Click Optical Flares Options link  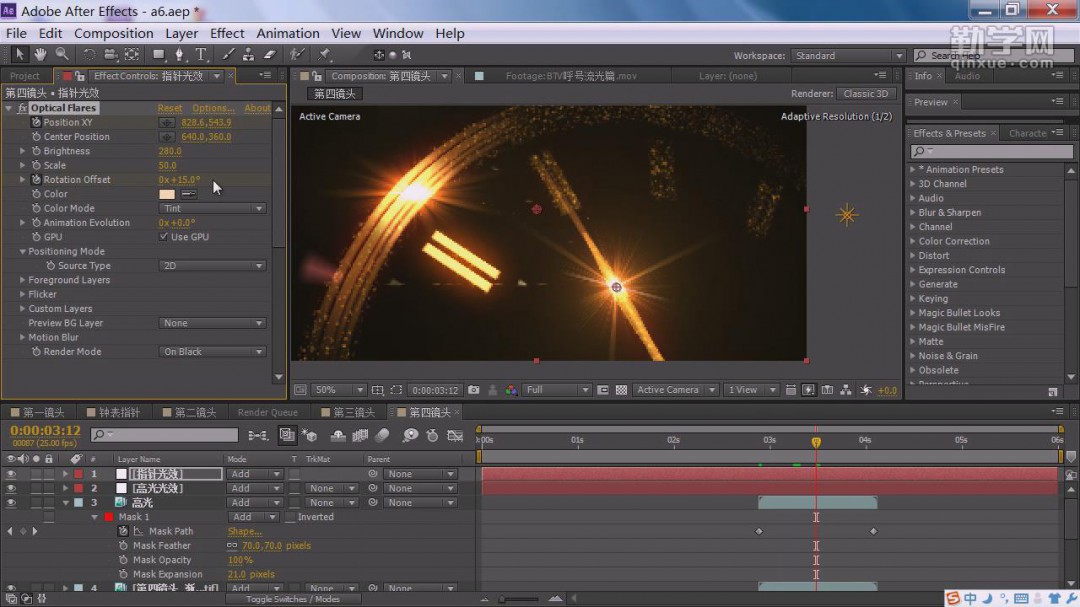pos(214,108)
